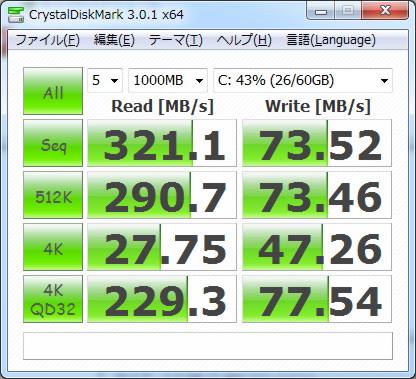
Task: Click the disabled maximize window button
Action: click(x=348, y=11)
